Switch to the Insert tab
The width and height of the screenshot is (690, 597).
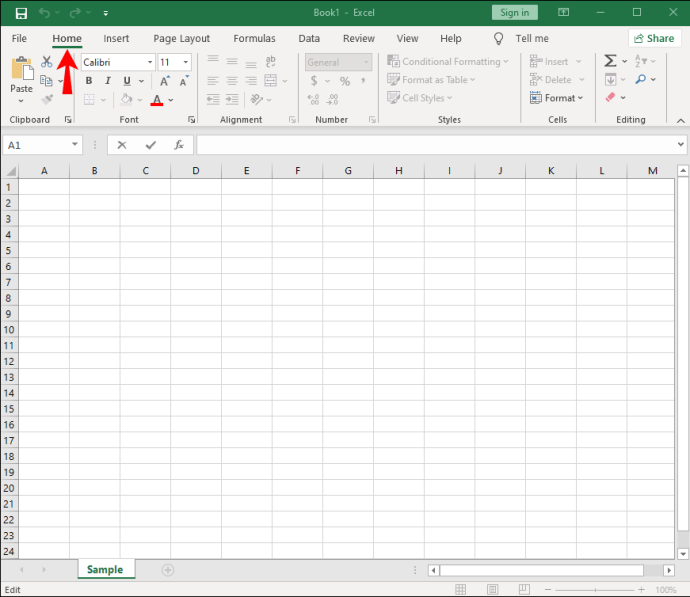point(116,39)
